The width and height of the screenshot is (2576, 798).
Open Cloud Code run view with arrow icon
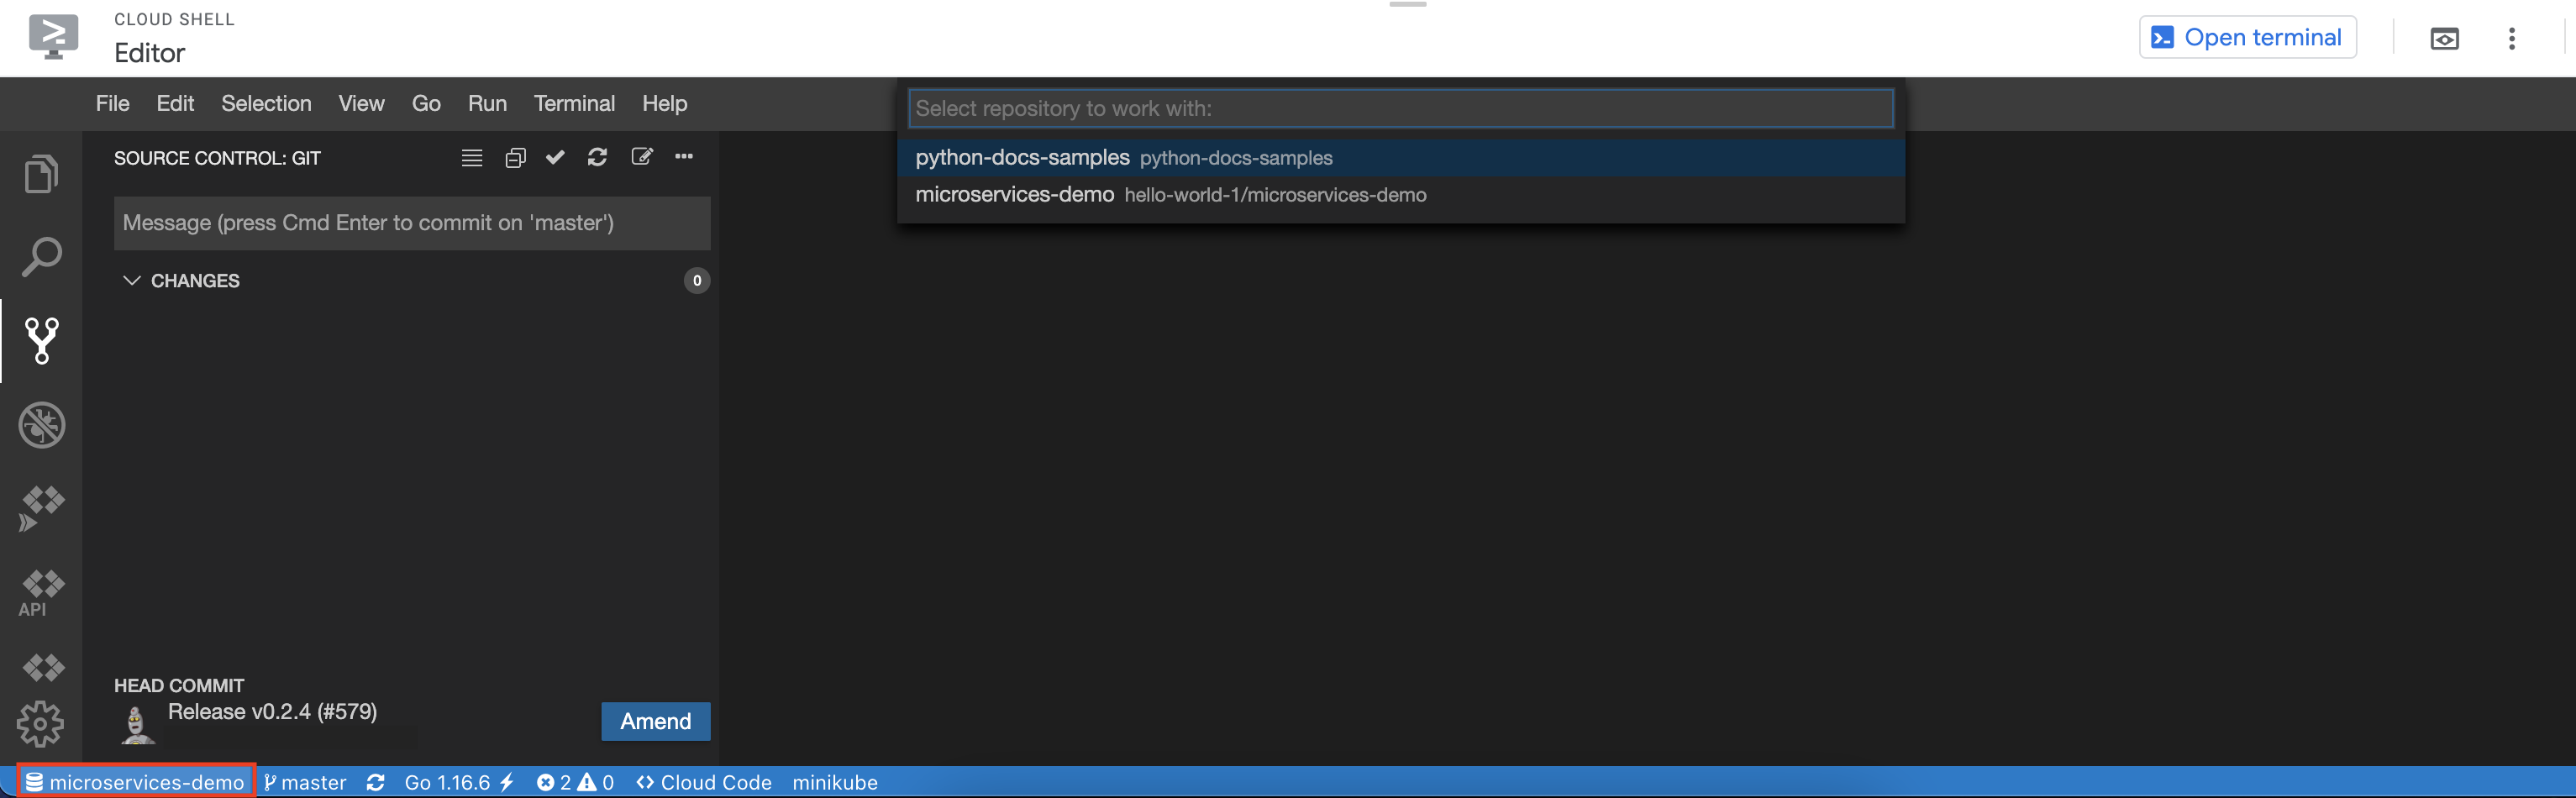[41, 508]
